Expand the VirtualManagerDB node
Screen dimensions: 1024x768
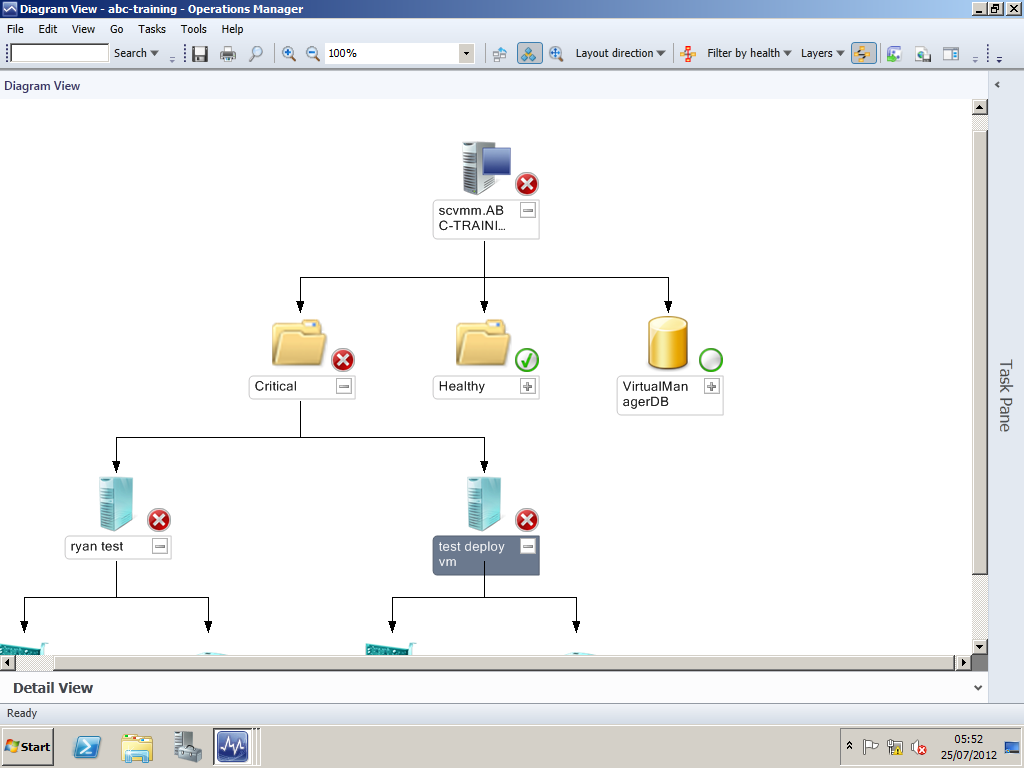pos(712,386)
